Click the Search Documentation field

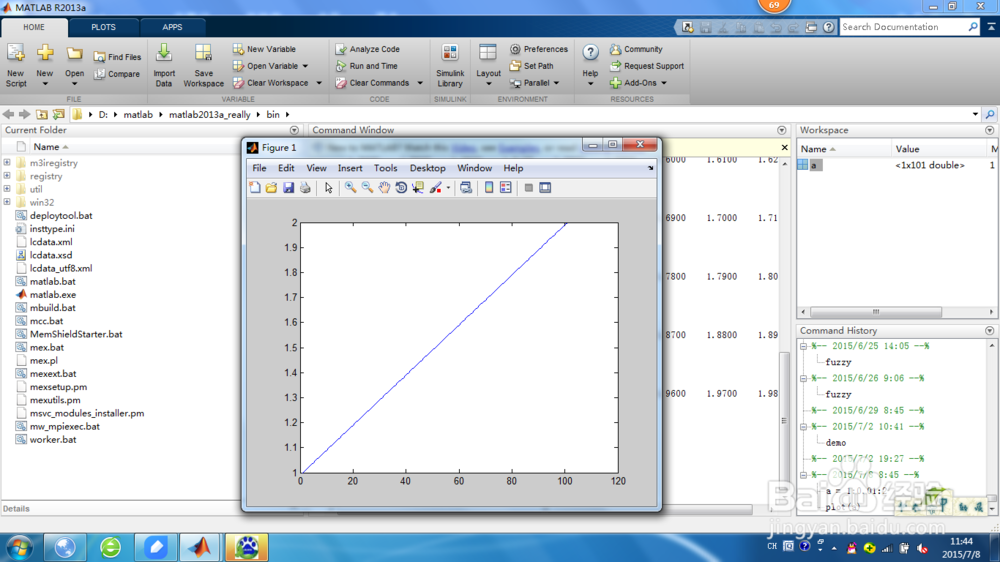tap(903, 27)
